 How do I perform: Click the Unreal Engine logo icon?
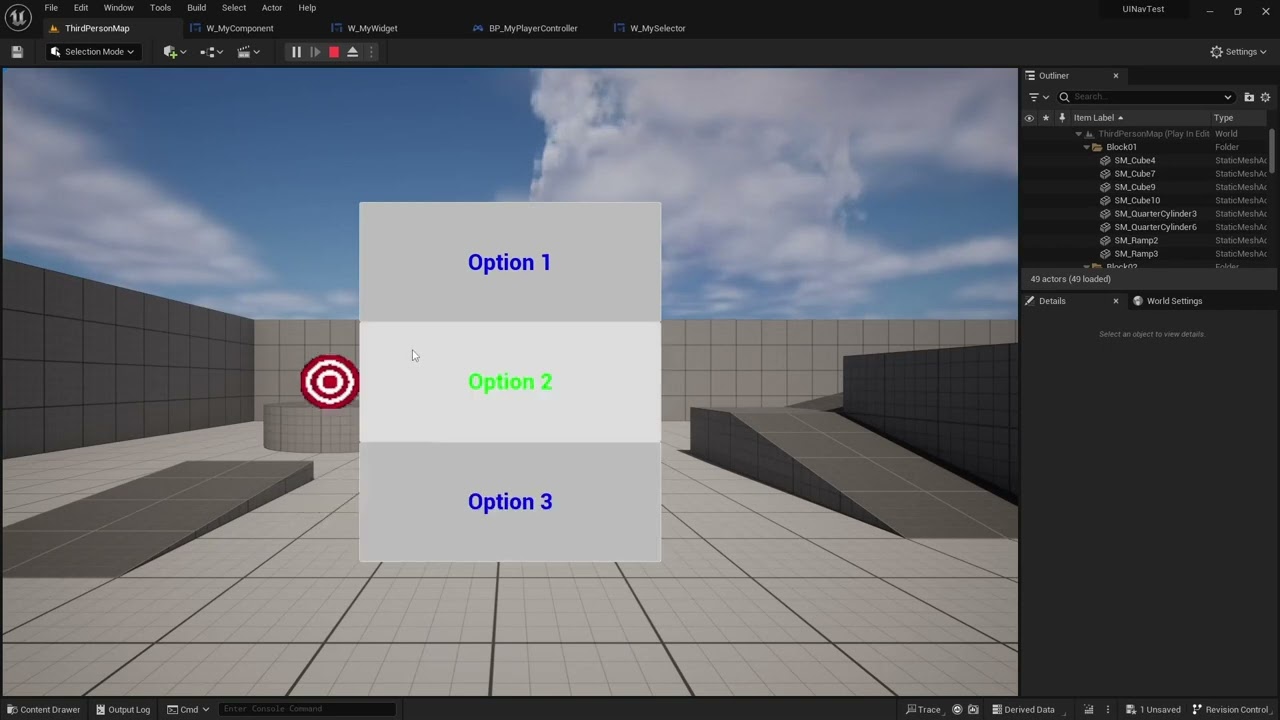tap(18, 17)
